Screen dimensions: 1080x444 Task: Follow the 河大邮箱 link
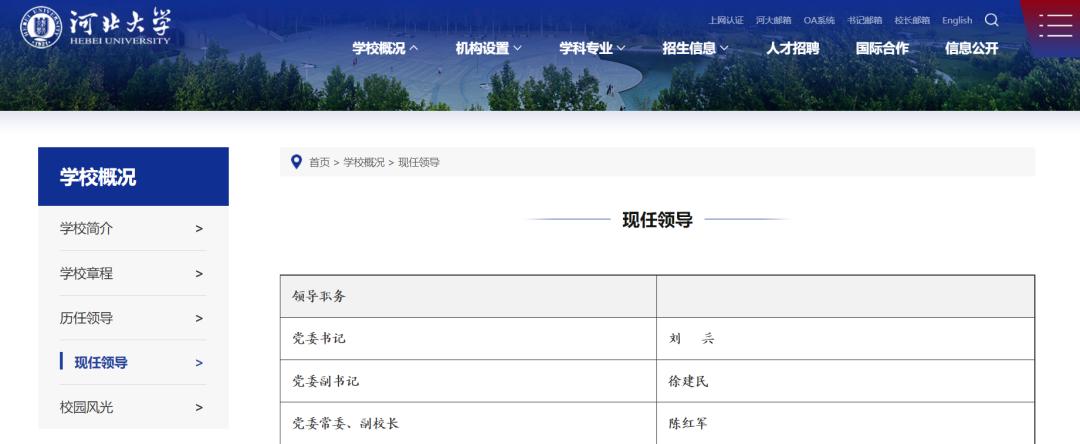tap(773, 21)
